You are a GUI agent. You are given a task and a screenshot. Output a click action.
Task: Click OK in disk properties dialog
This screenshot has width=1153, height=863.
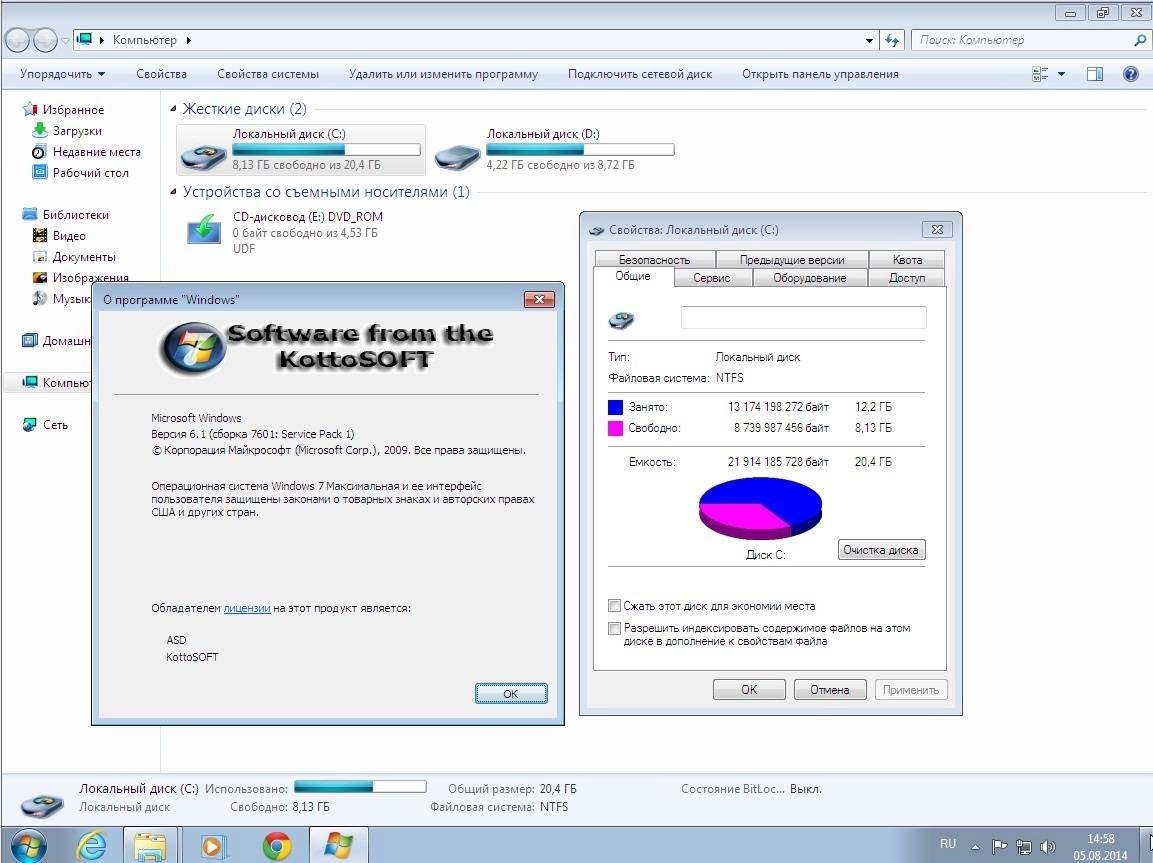749,690
